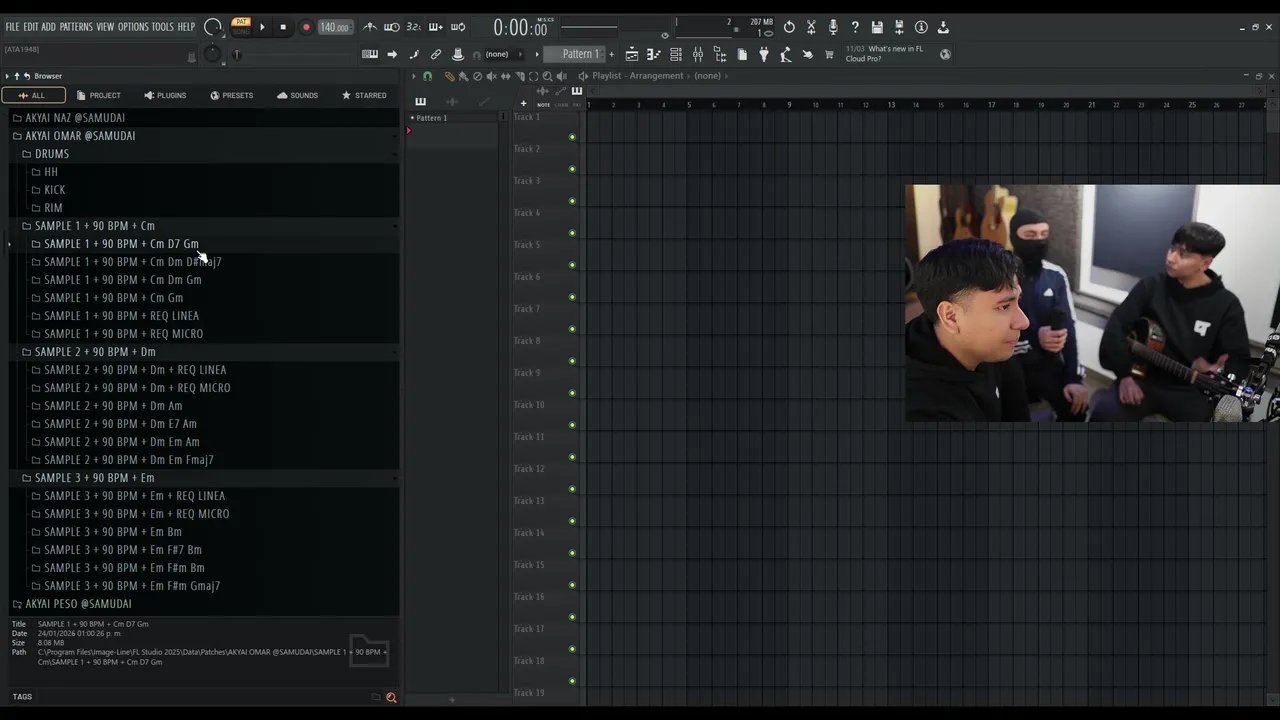This screenshot has height=720, width=1280.
Task: Switch to SONG mode
Action: (240, 32)
